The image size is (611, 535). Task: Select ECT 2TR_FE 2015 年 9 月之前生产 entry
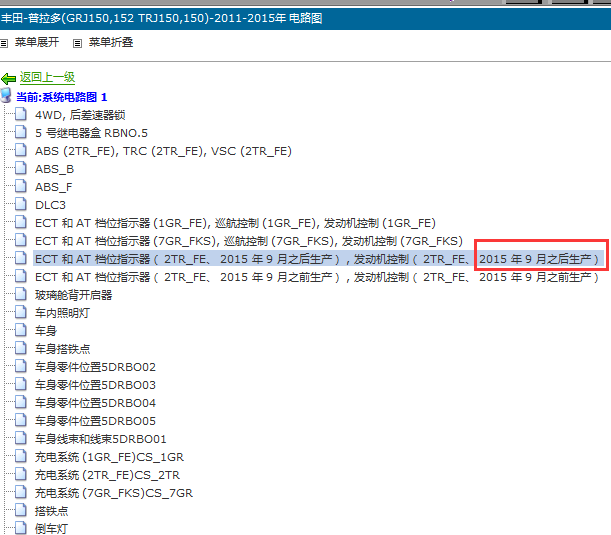click(317, 277)
